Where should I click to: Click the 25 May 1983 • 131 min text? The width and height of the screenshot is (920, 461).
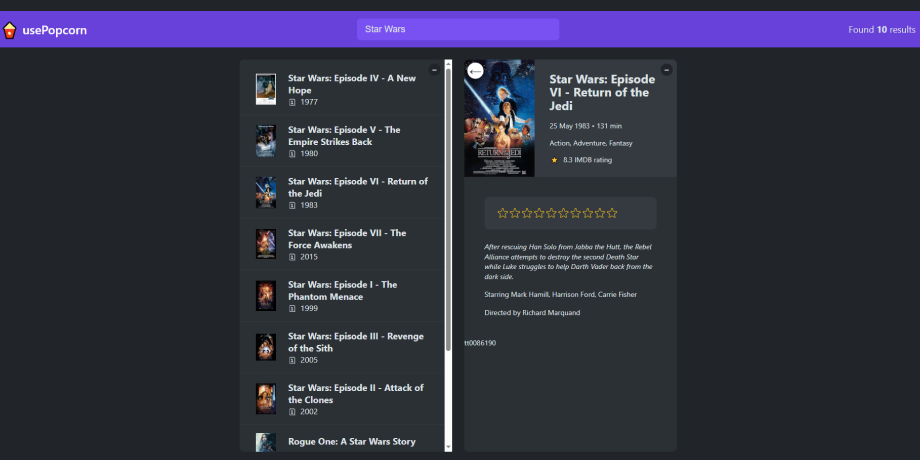click(586, 126)
